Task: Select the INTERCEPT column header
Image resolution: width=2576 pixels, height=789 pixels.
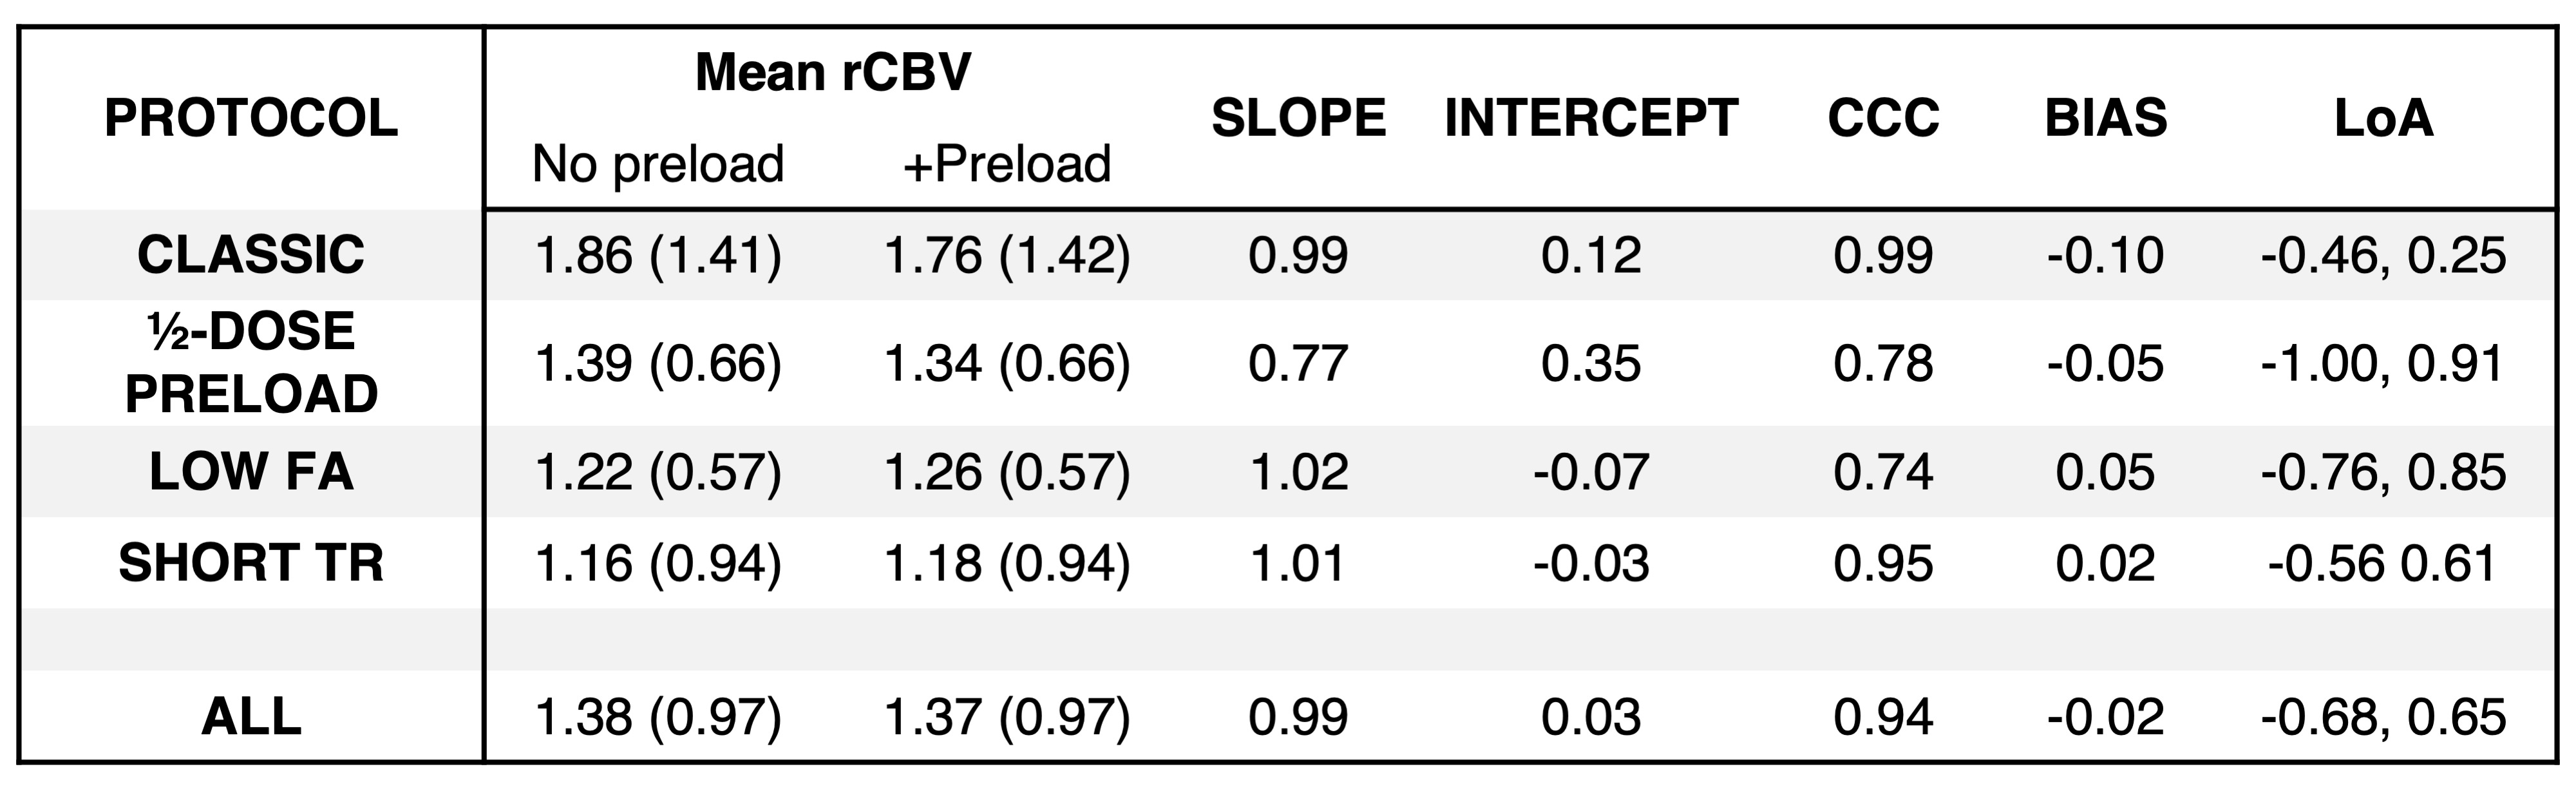Action: 1591,119
